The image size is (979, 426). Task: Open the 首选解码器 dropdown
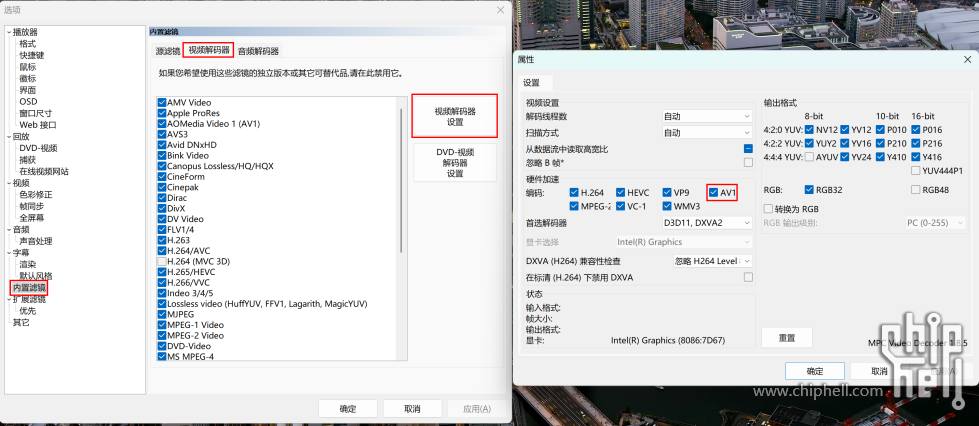click(707, 222)
